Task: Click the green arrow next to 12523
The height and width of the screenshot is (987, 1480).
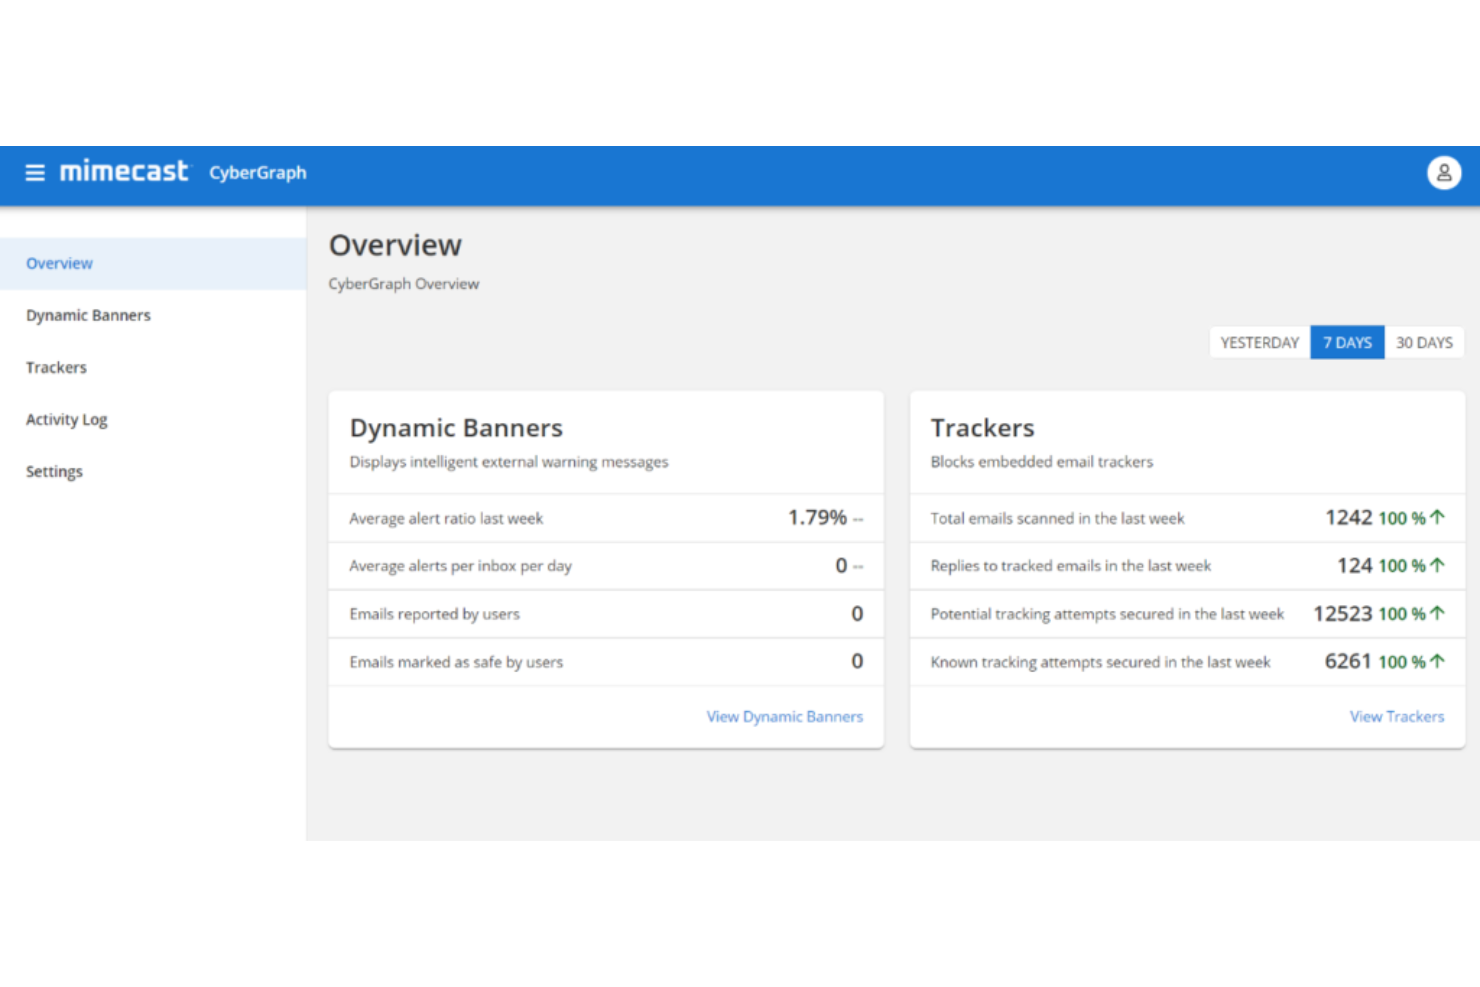Action: click(1438, 613)
